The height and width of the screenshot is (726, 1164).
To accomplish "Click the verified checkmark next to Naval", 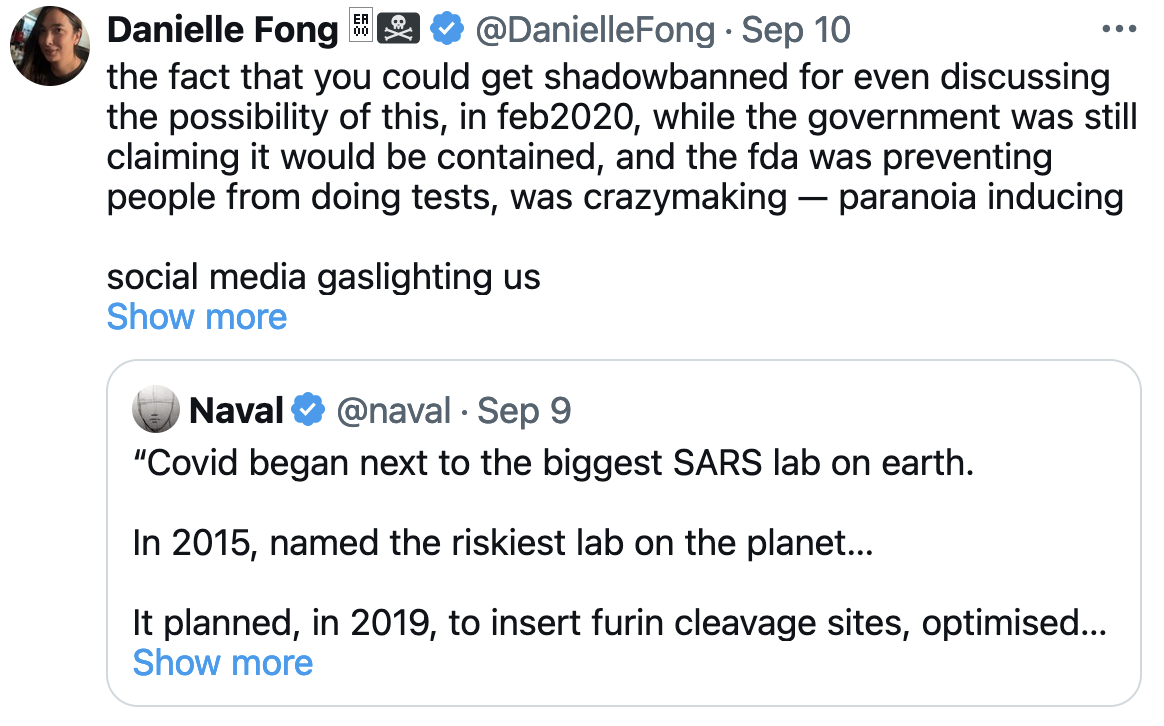I will 307,410.
